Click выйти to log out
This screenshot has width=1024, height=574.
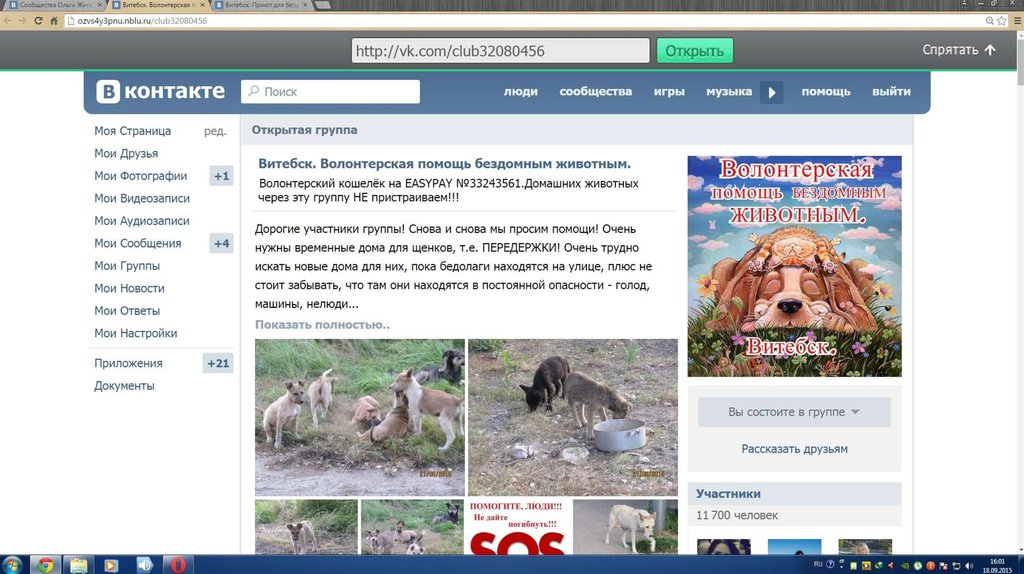[x=891, y=91]
